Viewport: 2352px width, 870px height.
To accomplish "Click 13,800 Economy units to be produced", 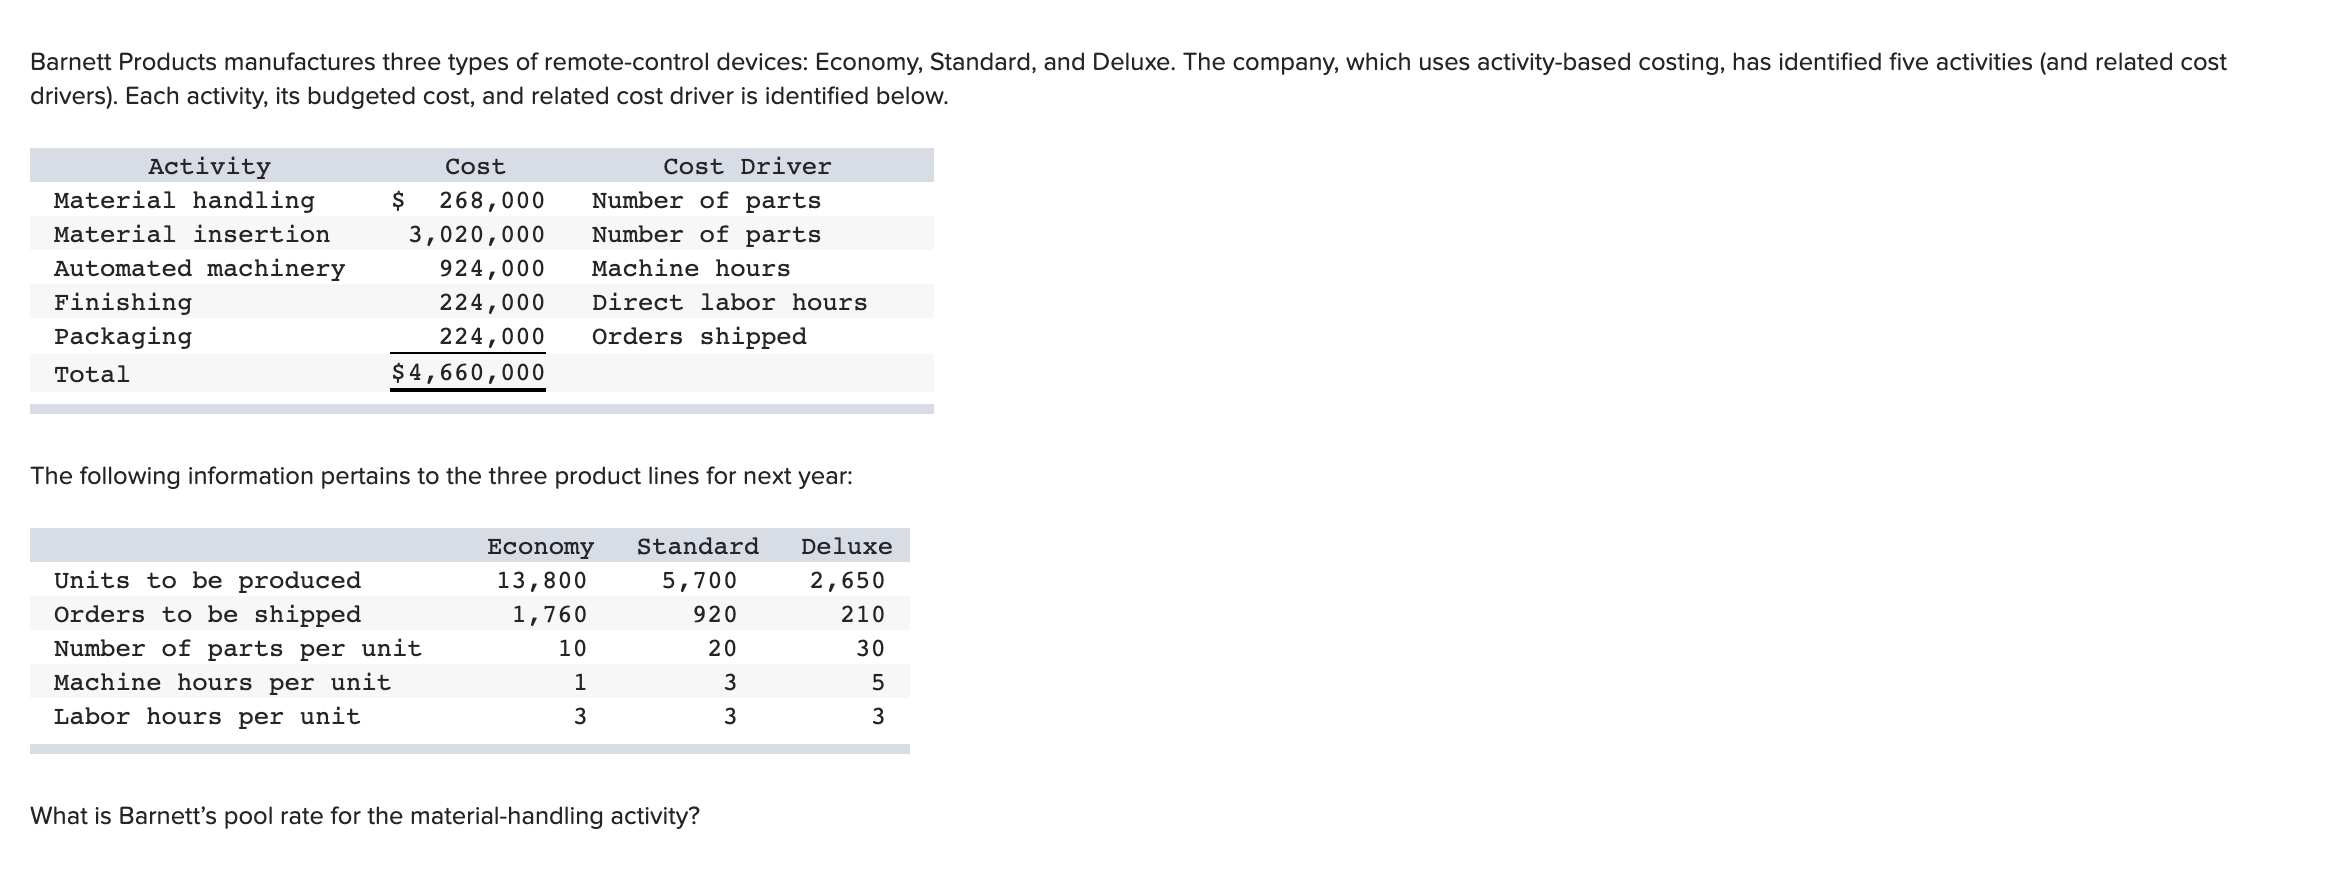I will coord(542,580).
